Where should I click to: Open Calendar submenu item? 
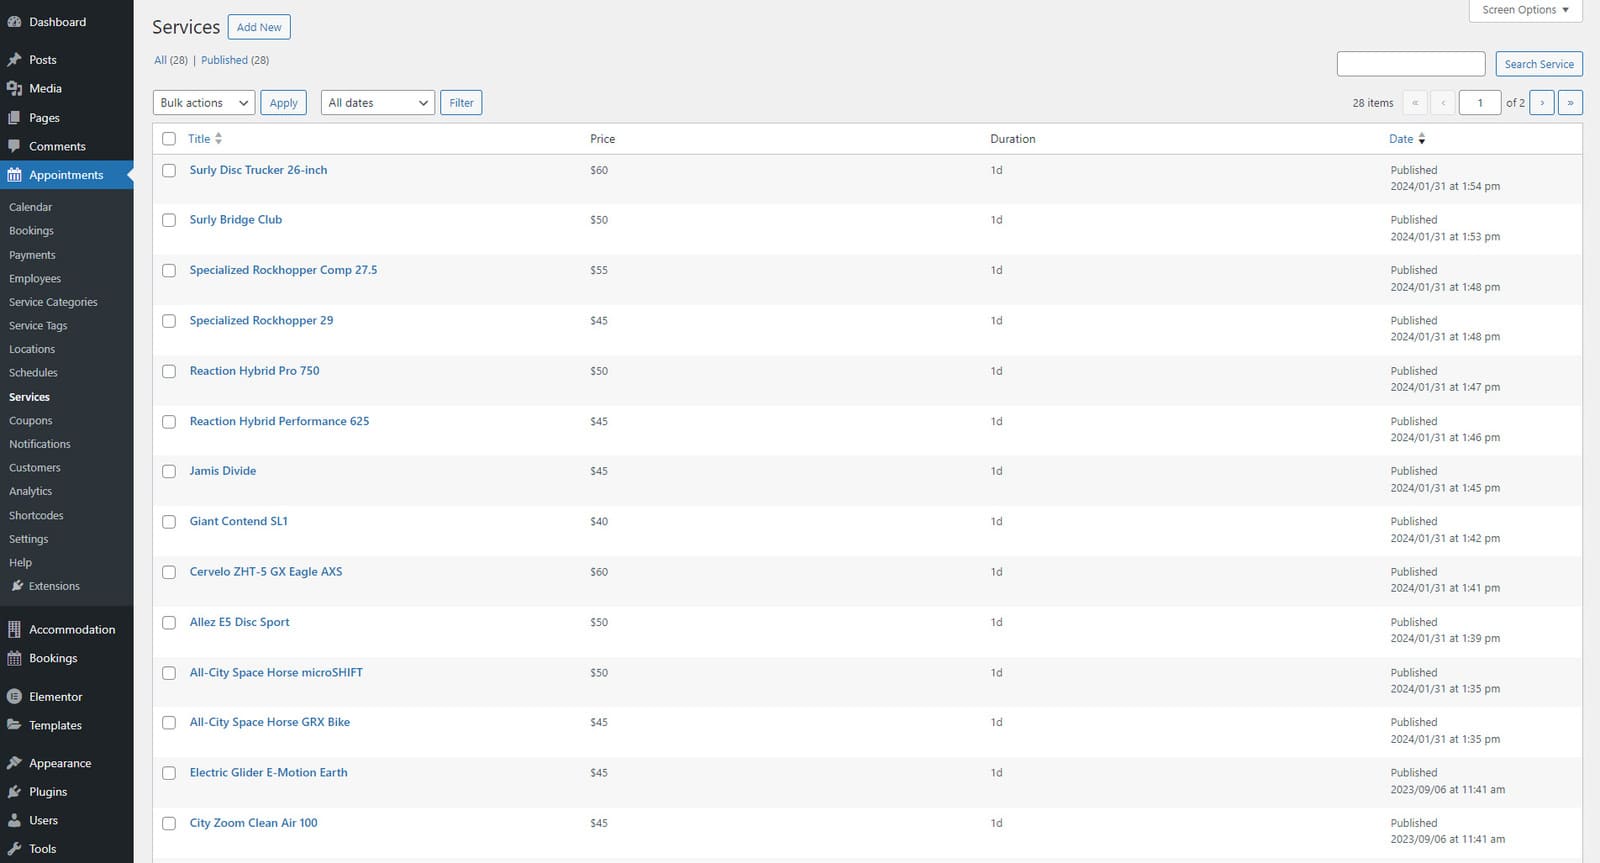coord(31,207)
